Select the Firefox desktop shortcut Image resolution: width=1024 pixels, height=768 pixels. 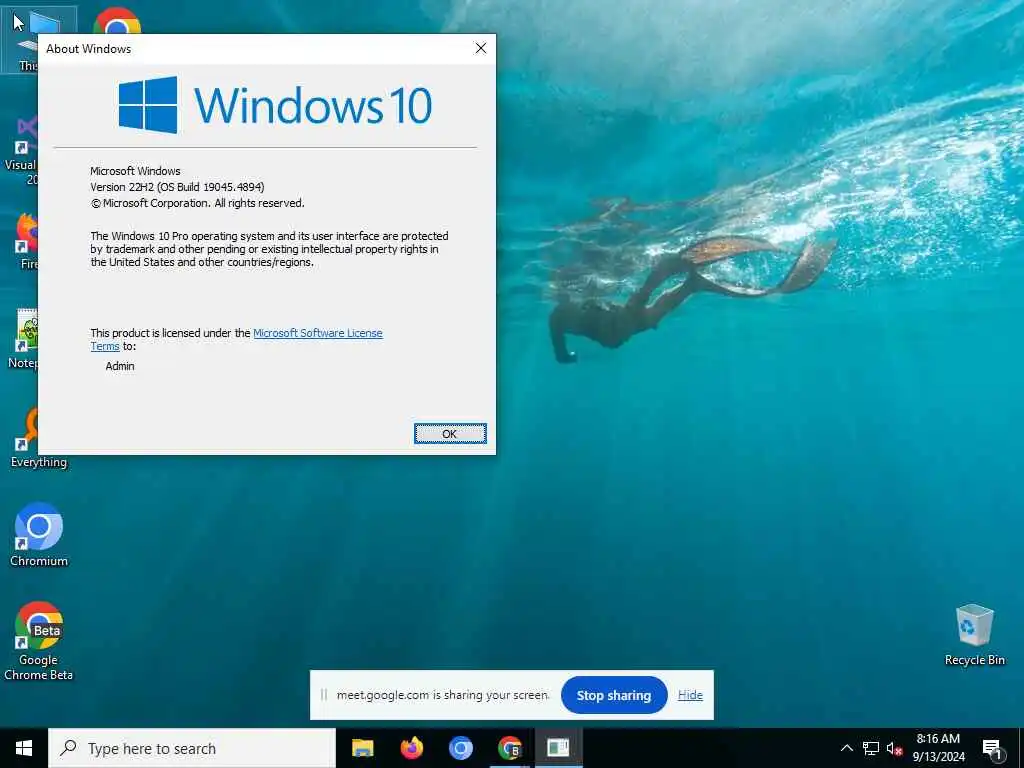(26, 239)
